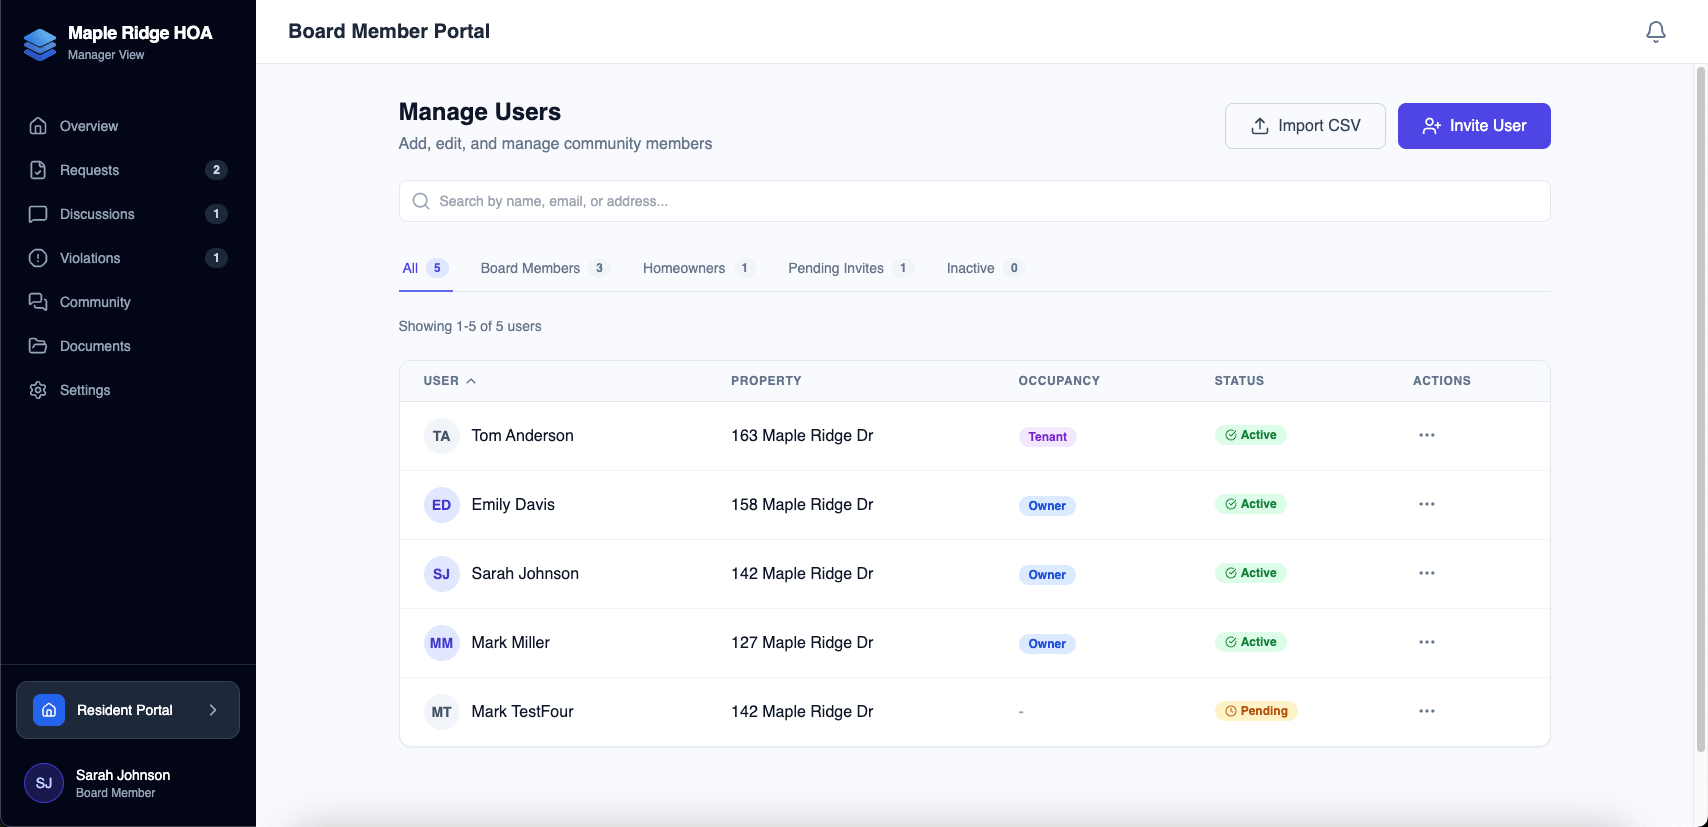Focus the user search field

(974, 201)
